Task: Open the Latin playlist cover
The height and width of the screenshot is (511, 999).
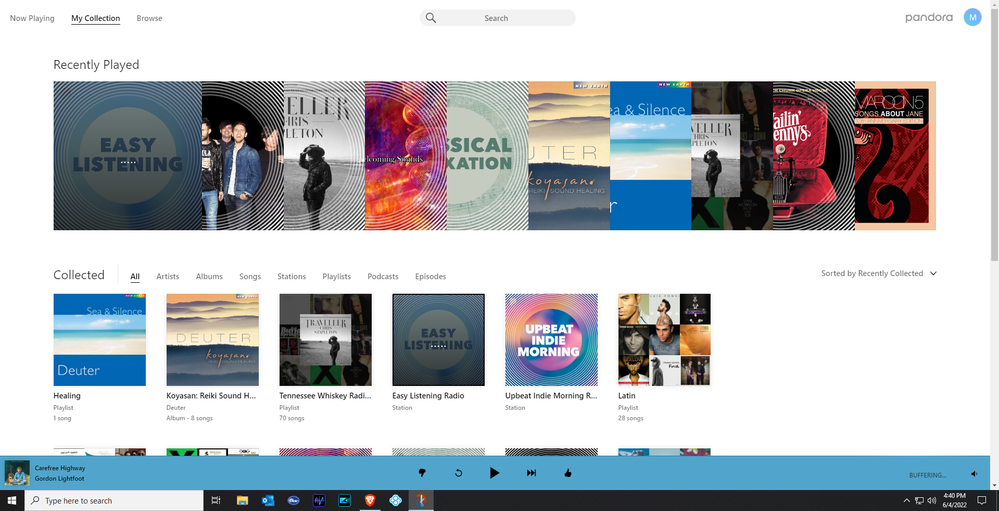Action: pos(664,339)
